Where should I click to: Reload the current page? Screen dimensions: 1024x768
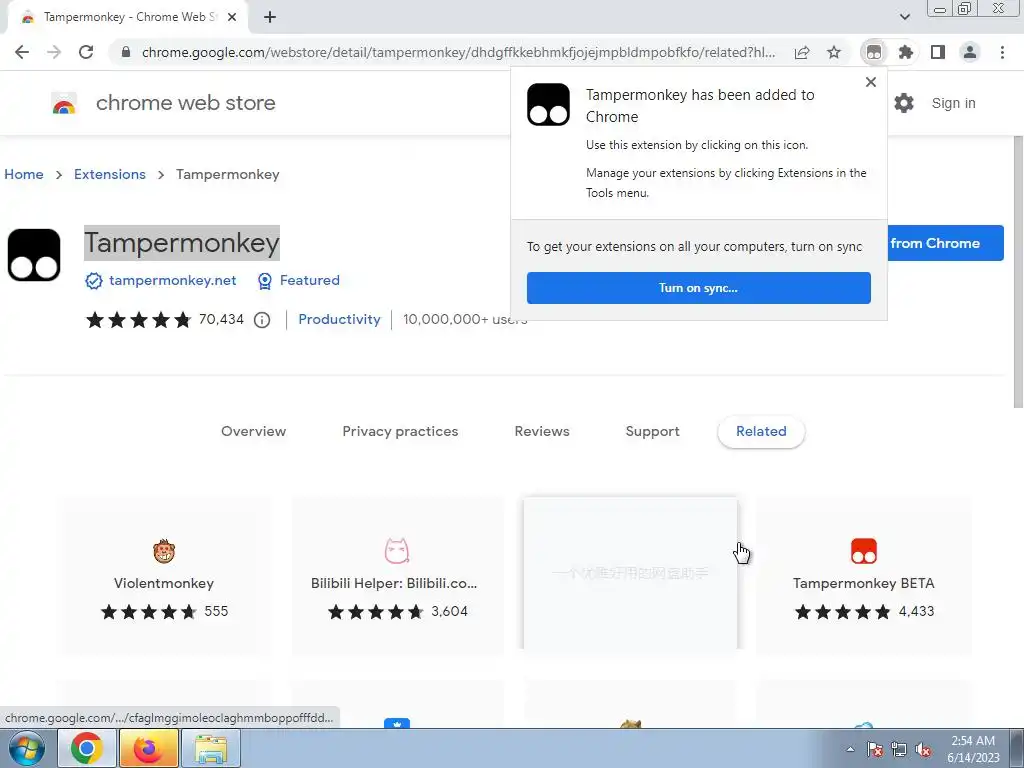(86, 52)
